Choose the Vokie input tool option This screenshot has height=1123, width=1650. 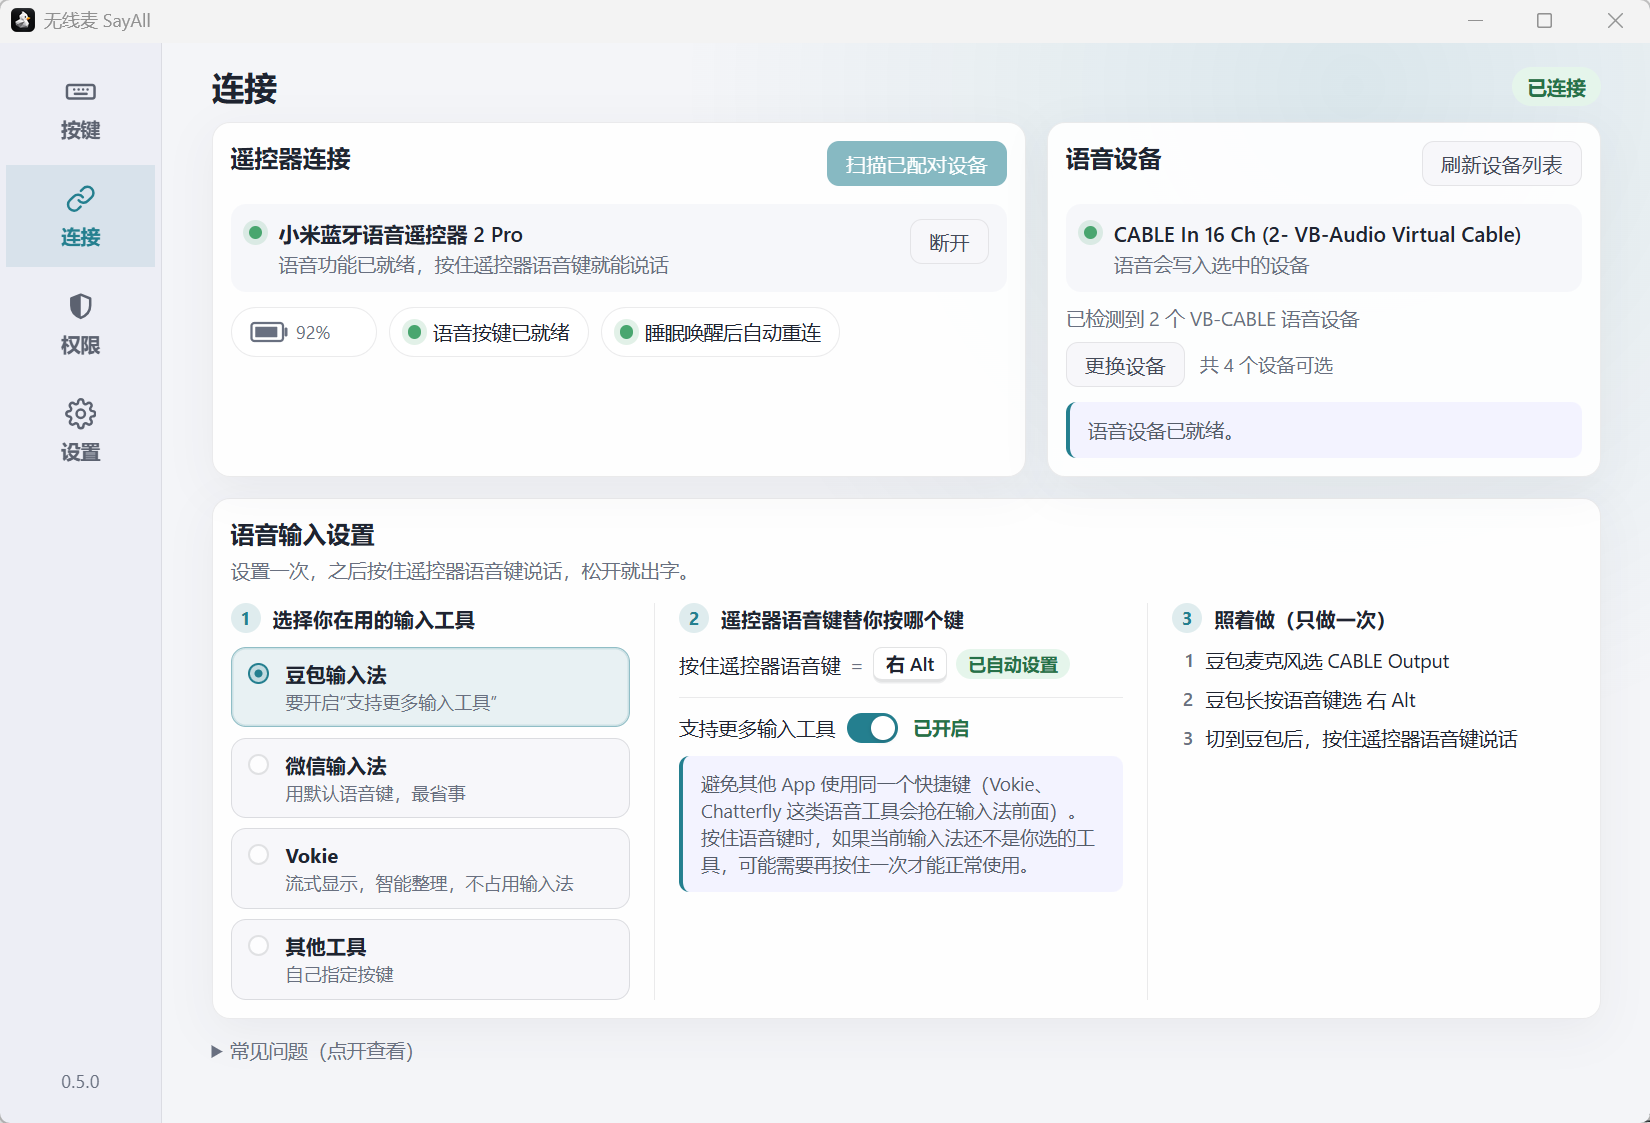(430, 868)
